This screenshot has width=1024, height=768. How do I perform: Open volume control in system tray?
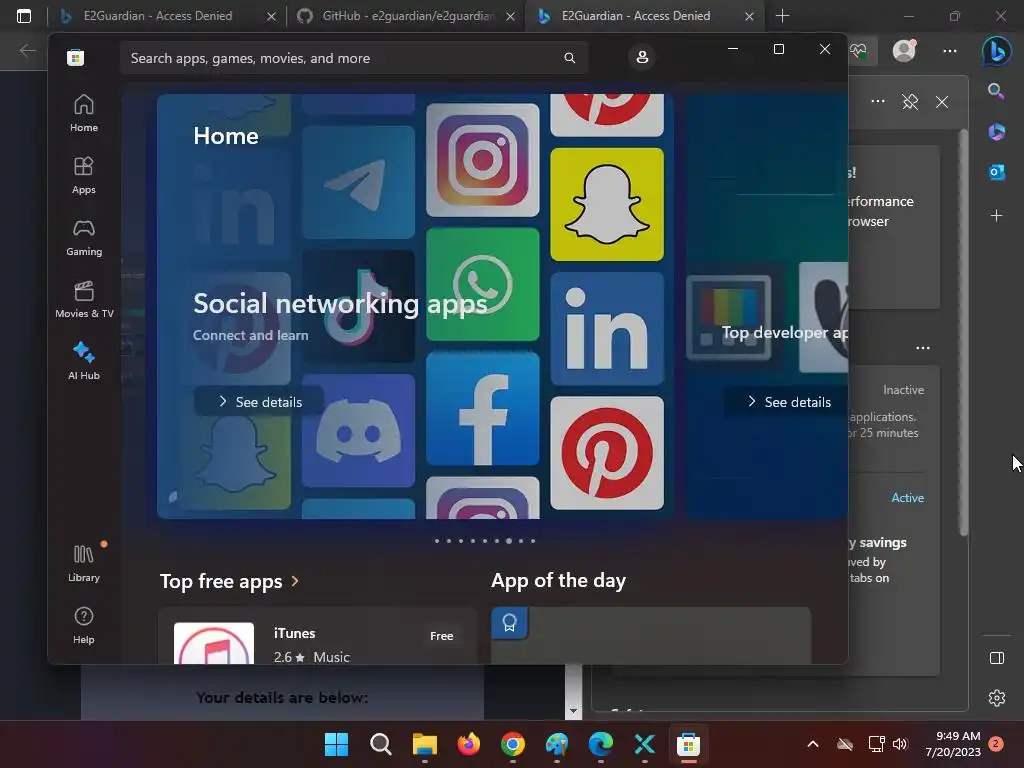(900, 744)
